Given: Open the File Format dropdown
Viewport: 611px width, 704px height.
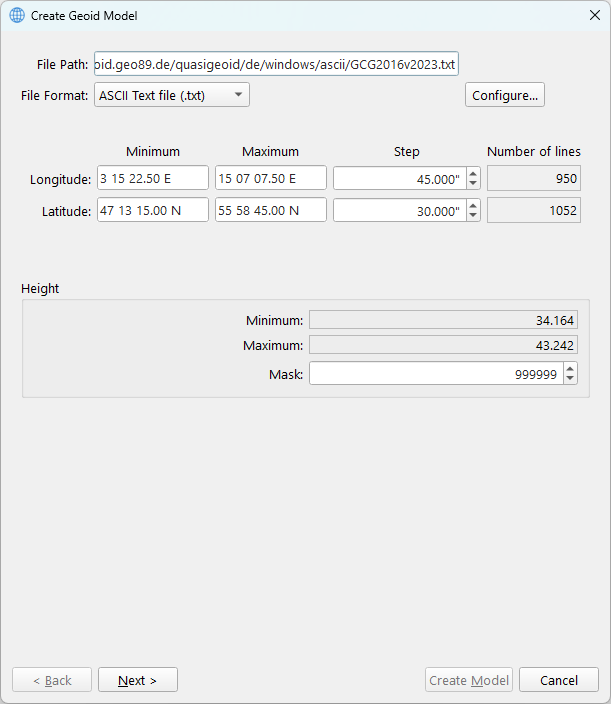Looking at the screenshot, I should (171, 95).
